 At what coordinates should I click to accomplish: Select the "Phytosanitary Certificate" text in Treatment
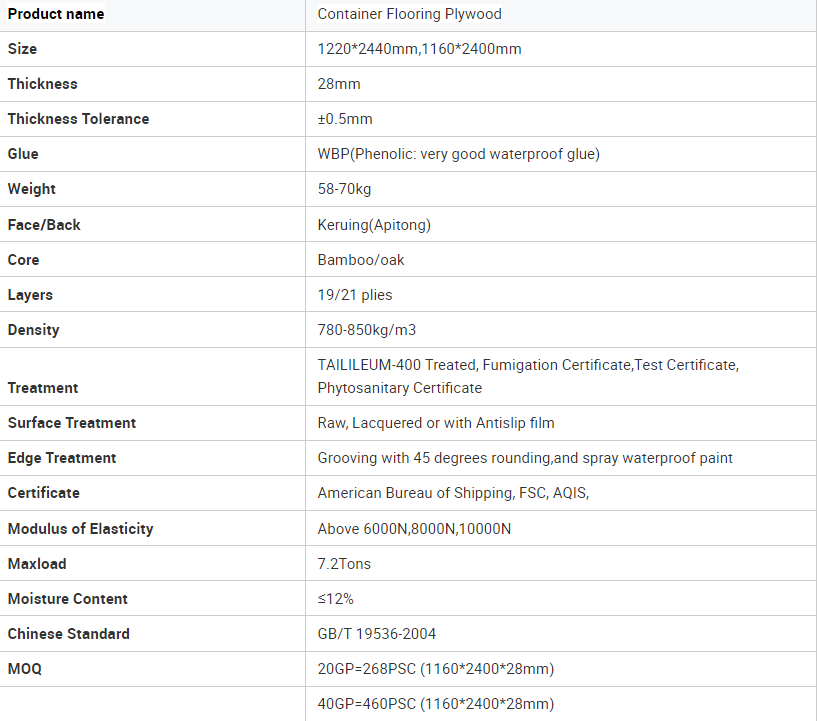399,388
